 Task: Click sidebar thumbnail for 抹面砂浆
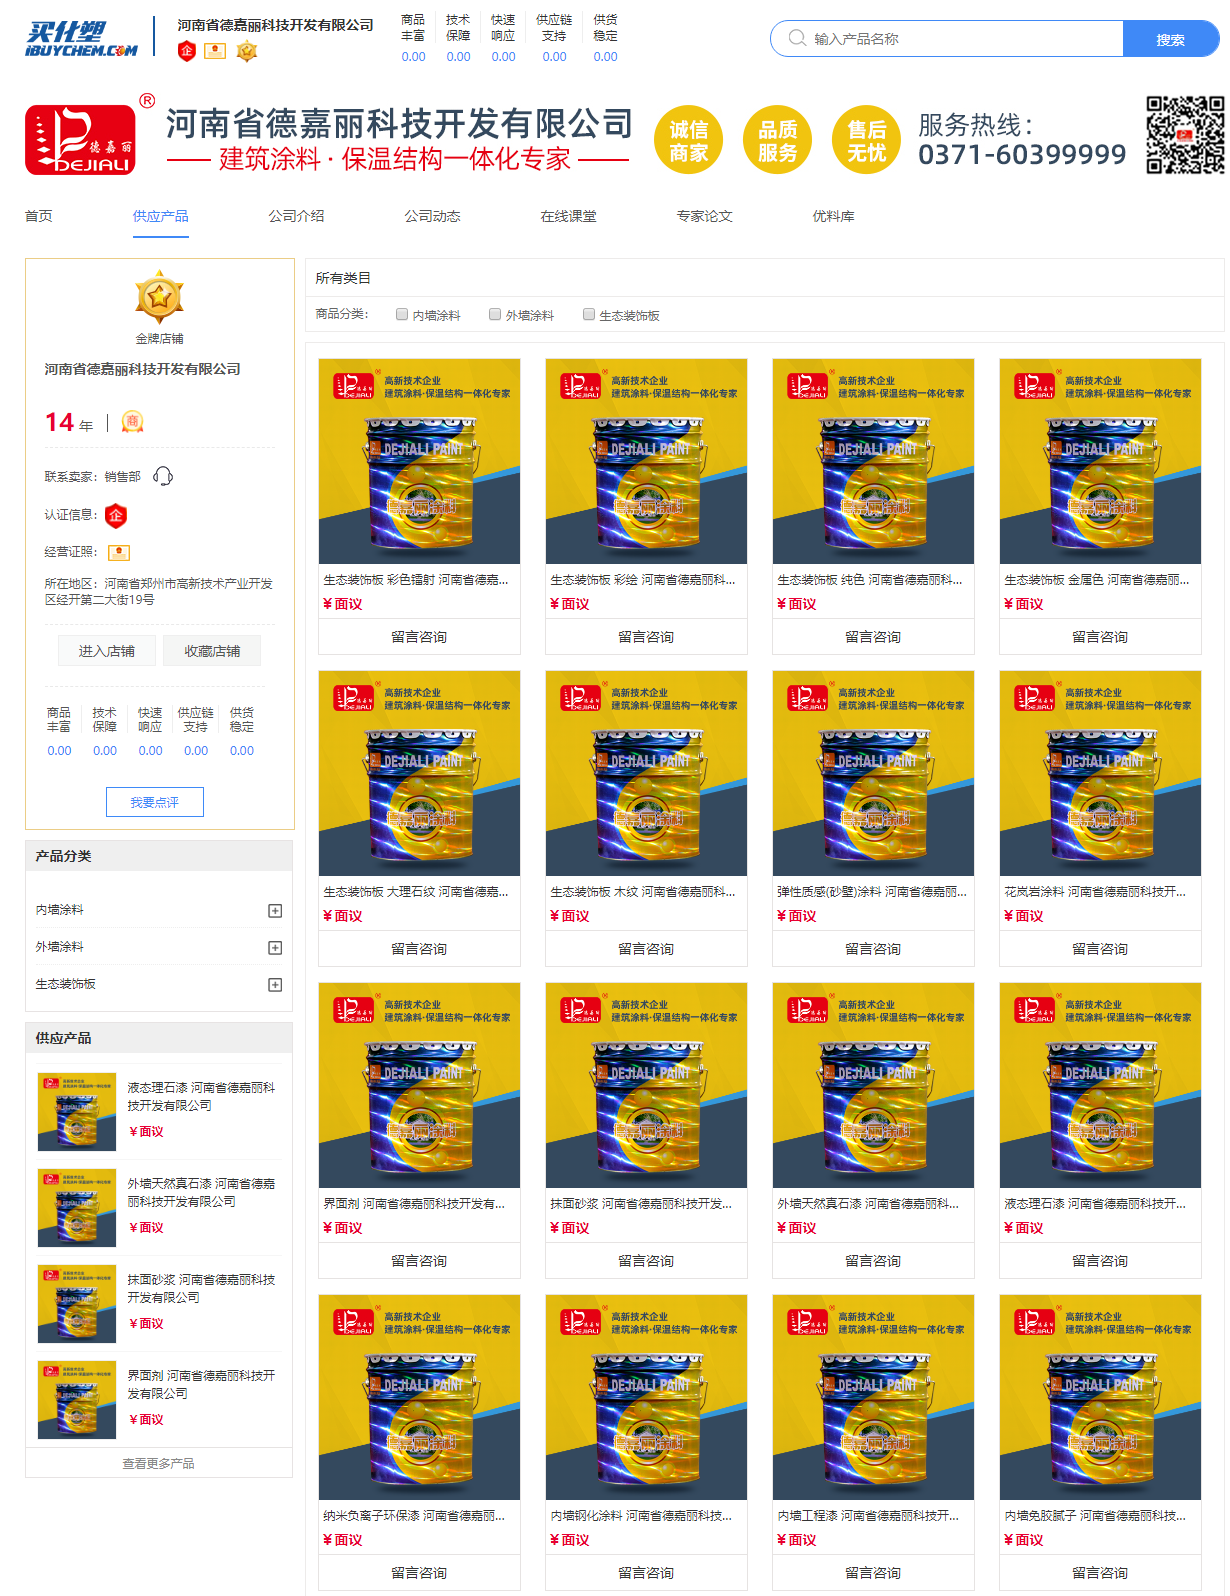click(77, 1304)
